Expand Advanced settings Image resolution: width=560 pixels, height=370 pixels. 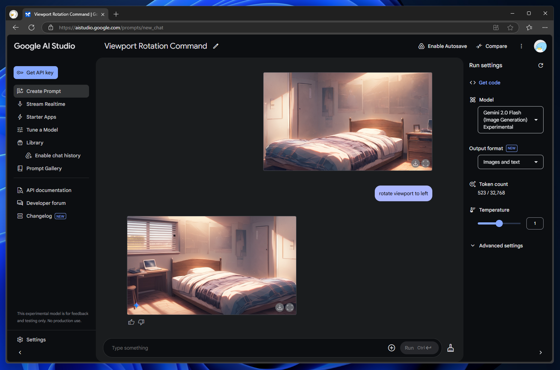tap(496, 246)
